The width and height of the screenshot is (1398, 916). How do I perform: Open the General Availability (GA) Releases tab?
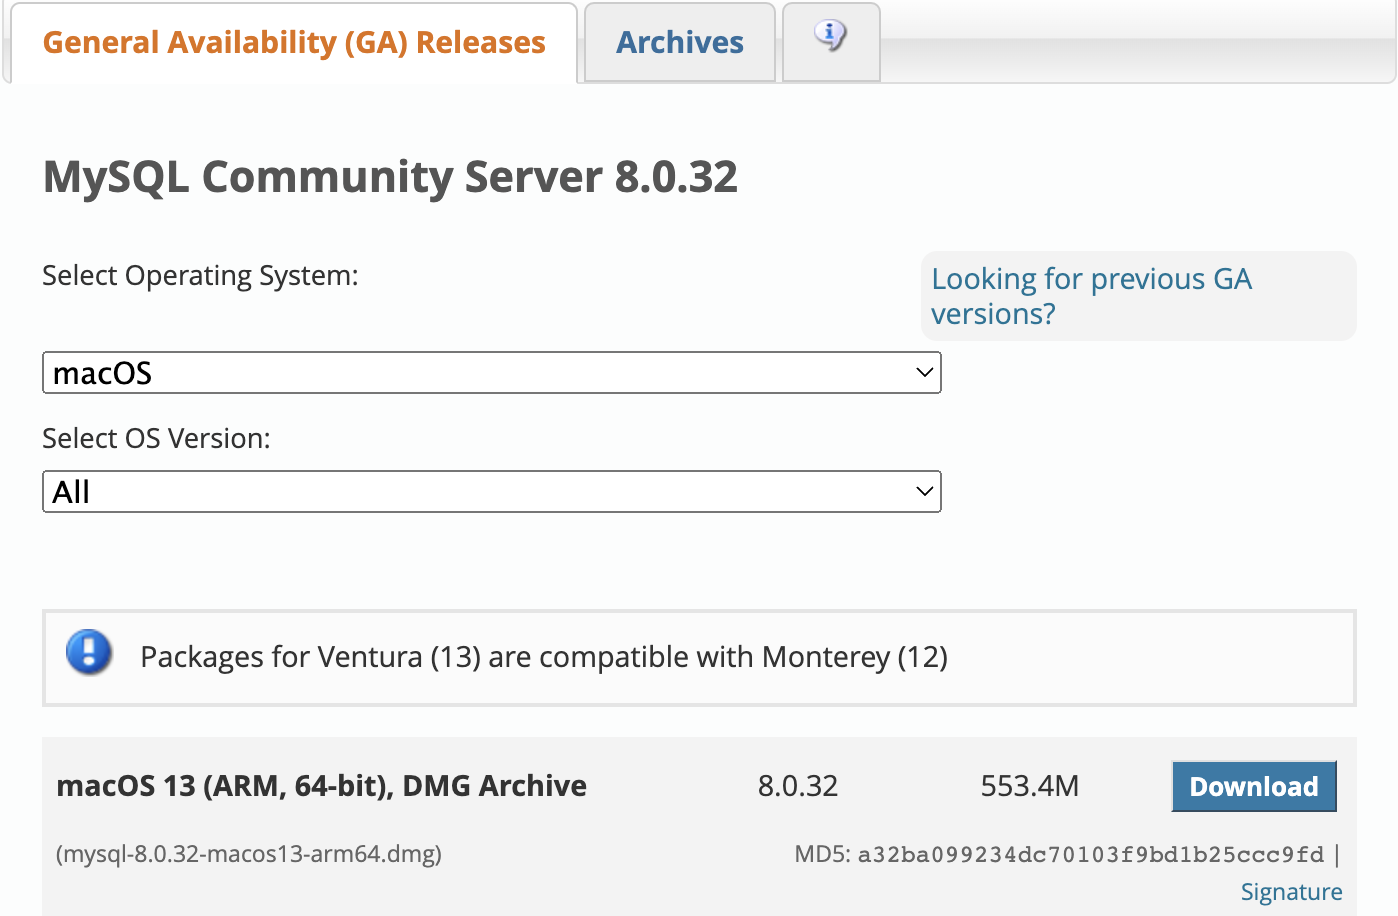294,43
